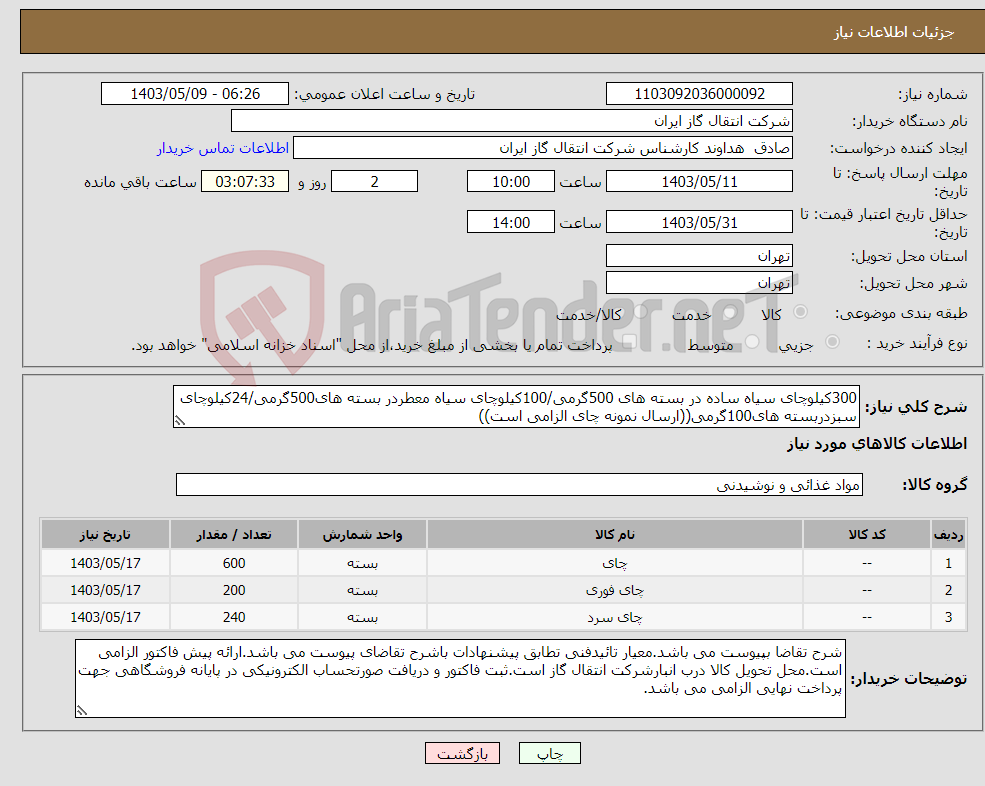The height and width of the screenshot is (786, 985).
Task: Select the کالا radio button
Action: [800, 312]
